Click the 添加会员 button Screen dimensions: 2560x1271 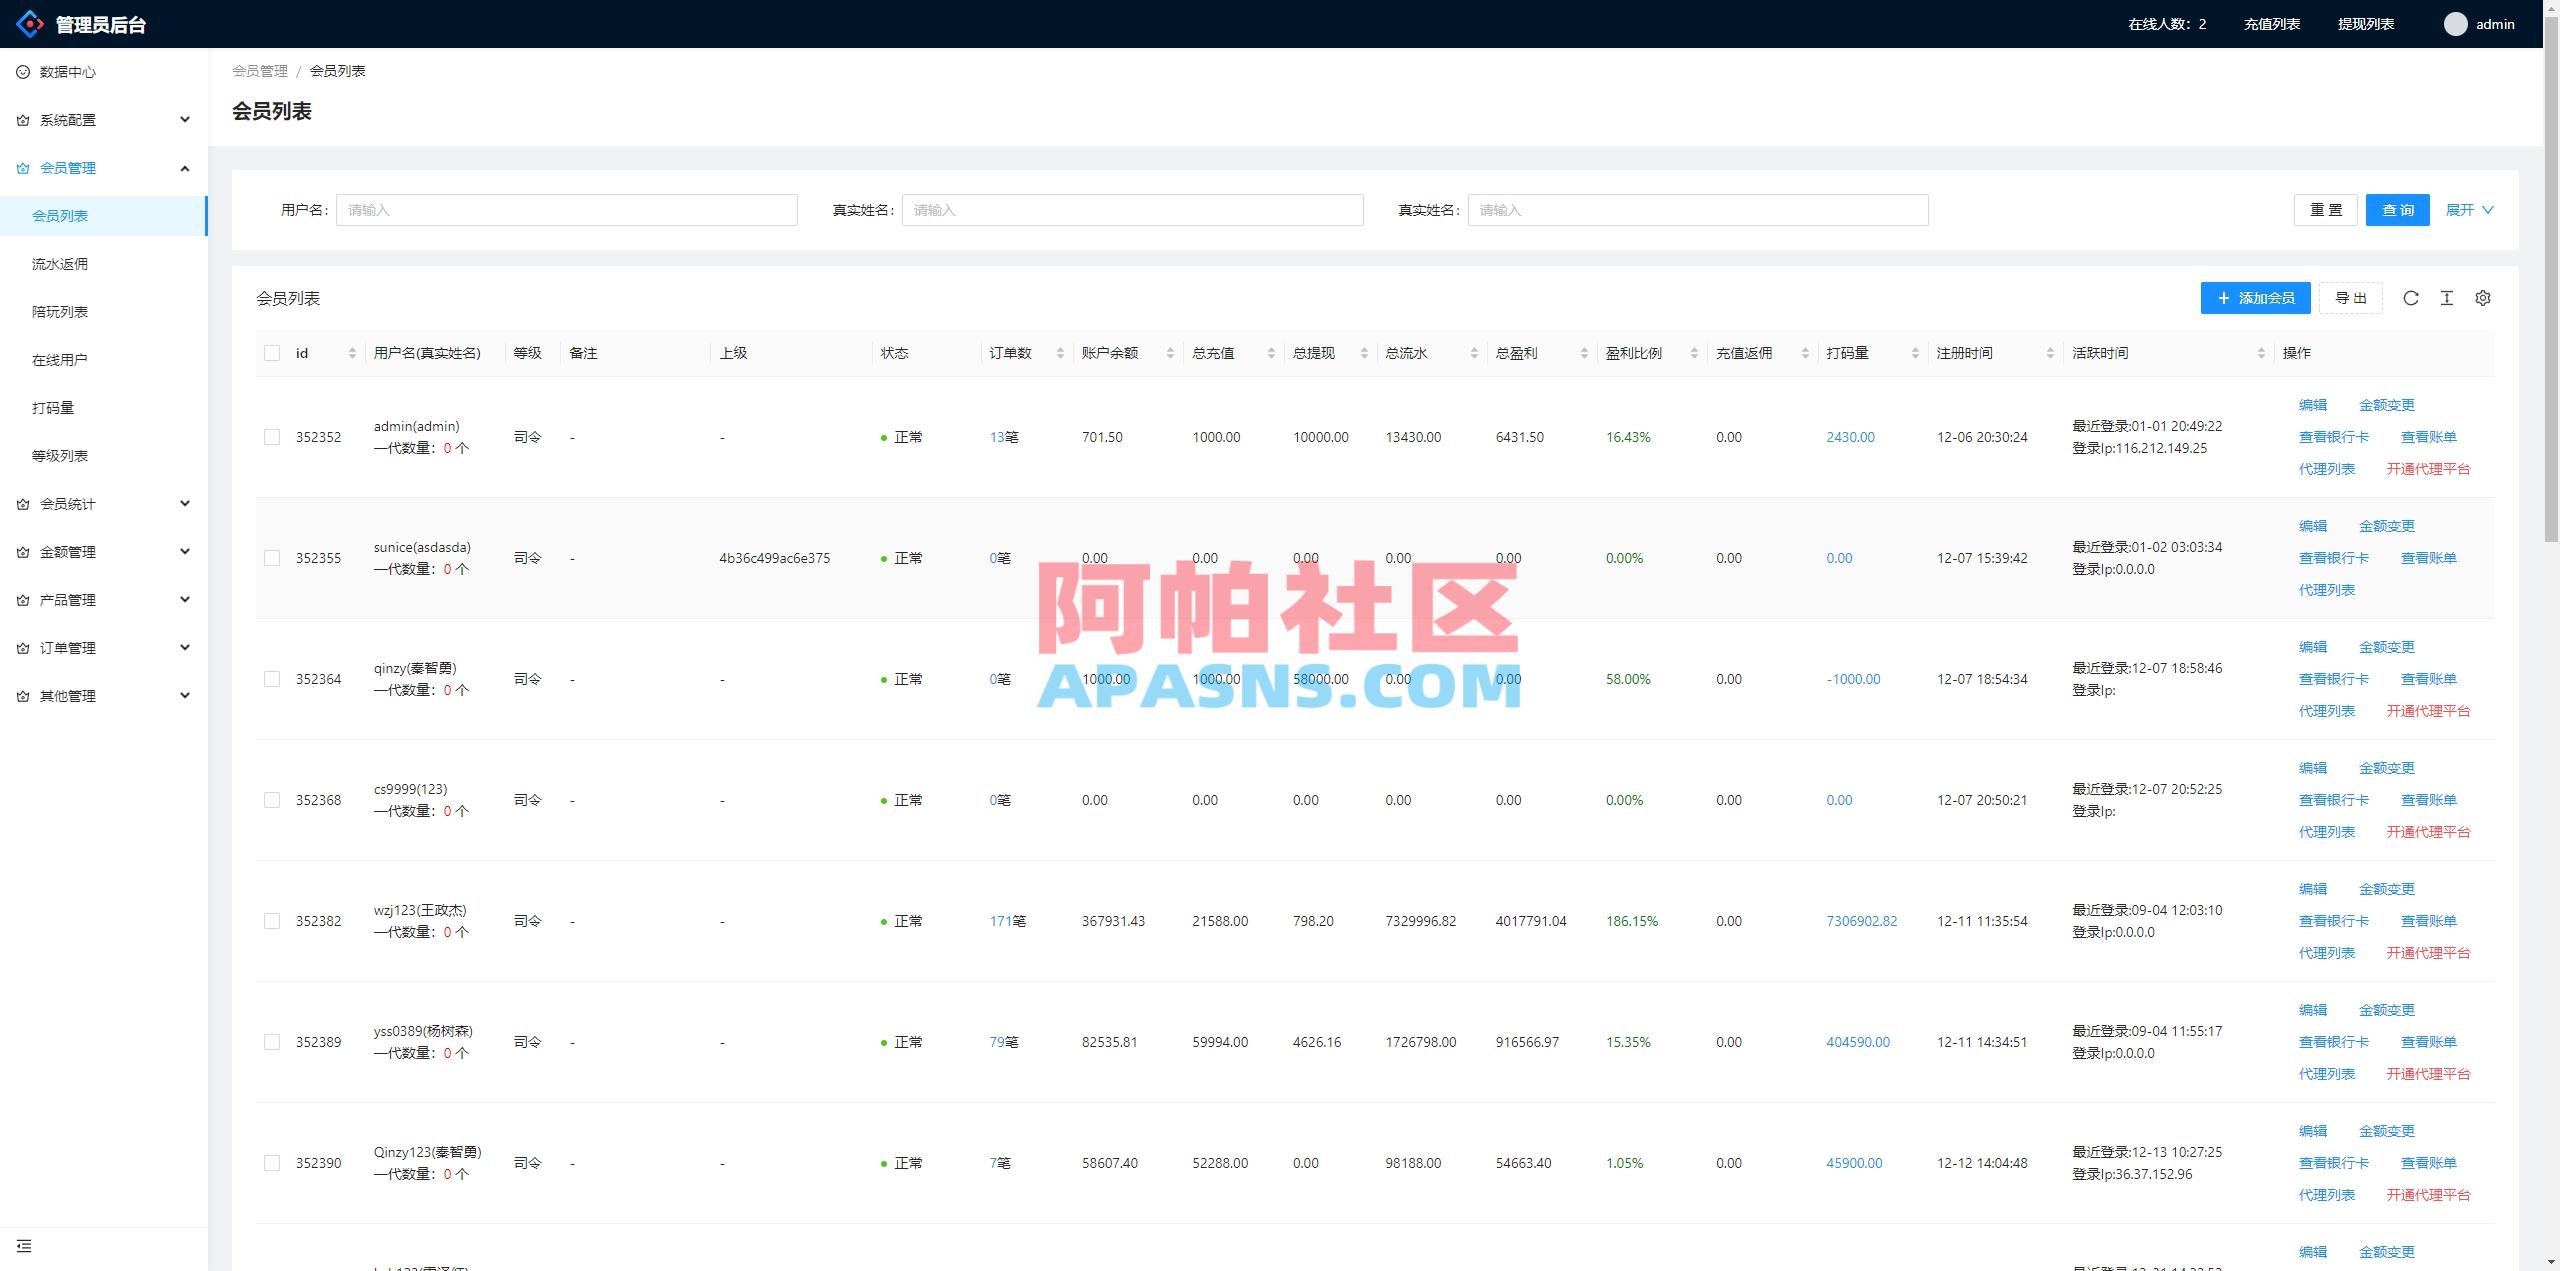(x=2255, y=297)
